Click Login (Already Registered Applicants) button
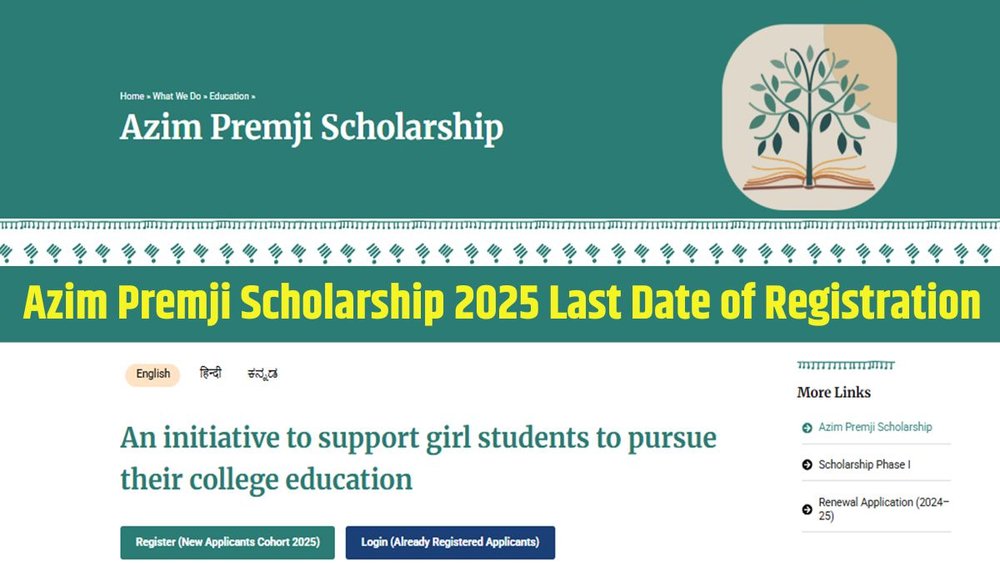The image size is (1000, 563). [x=450, y=543]
